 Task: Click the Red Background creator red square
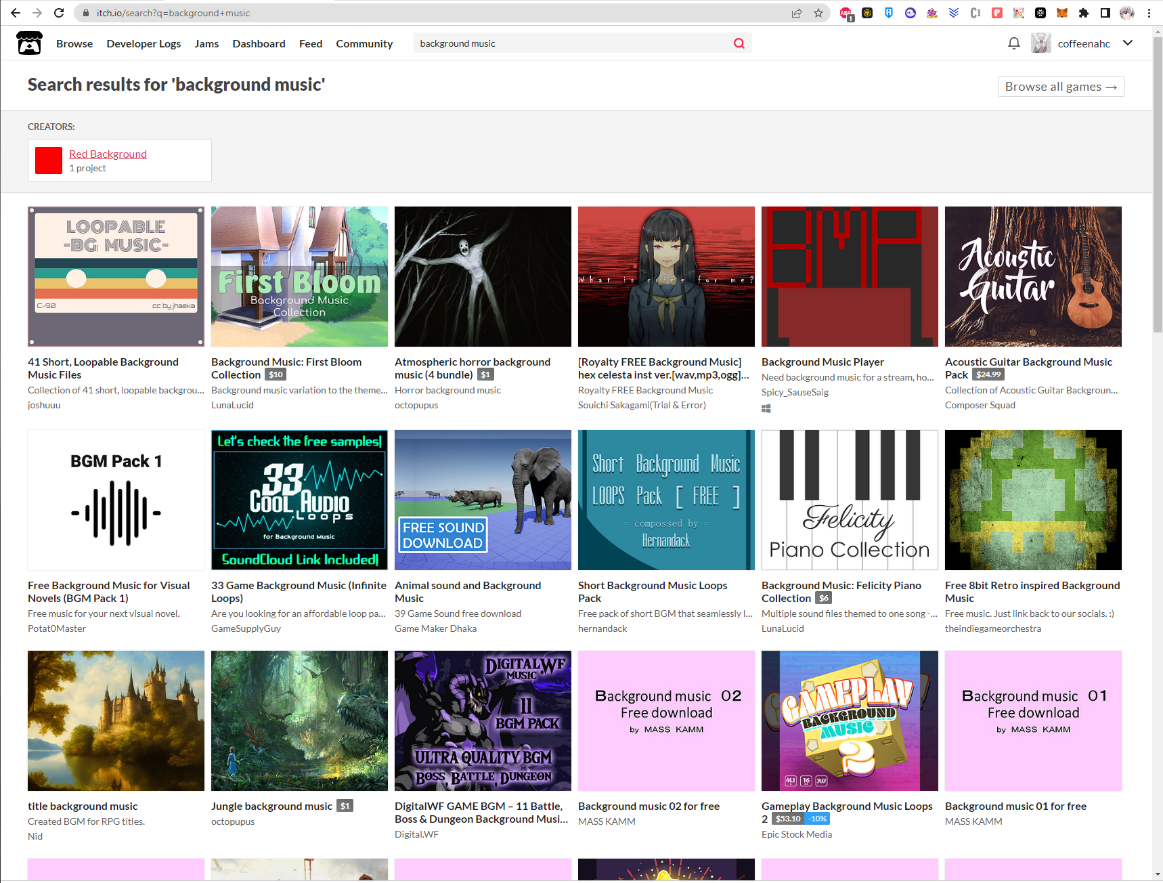click(x=48, y=160)
